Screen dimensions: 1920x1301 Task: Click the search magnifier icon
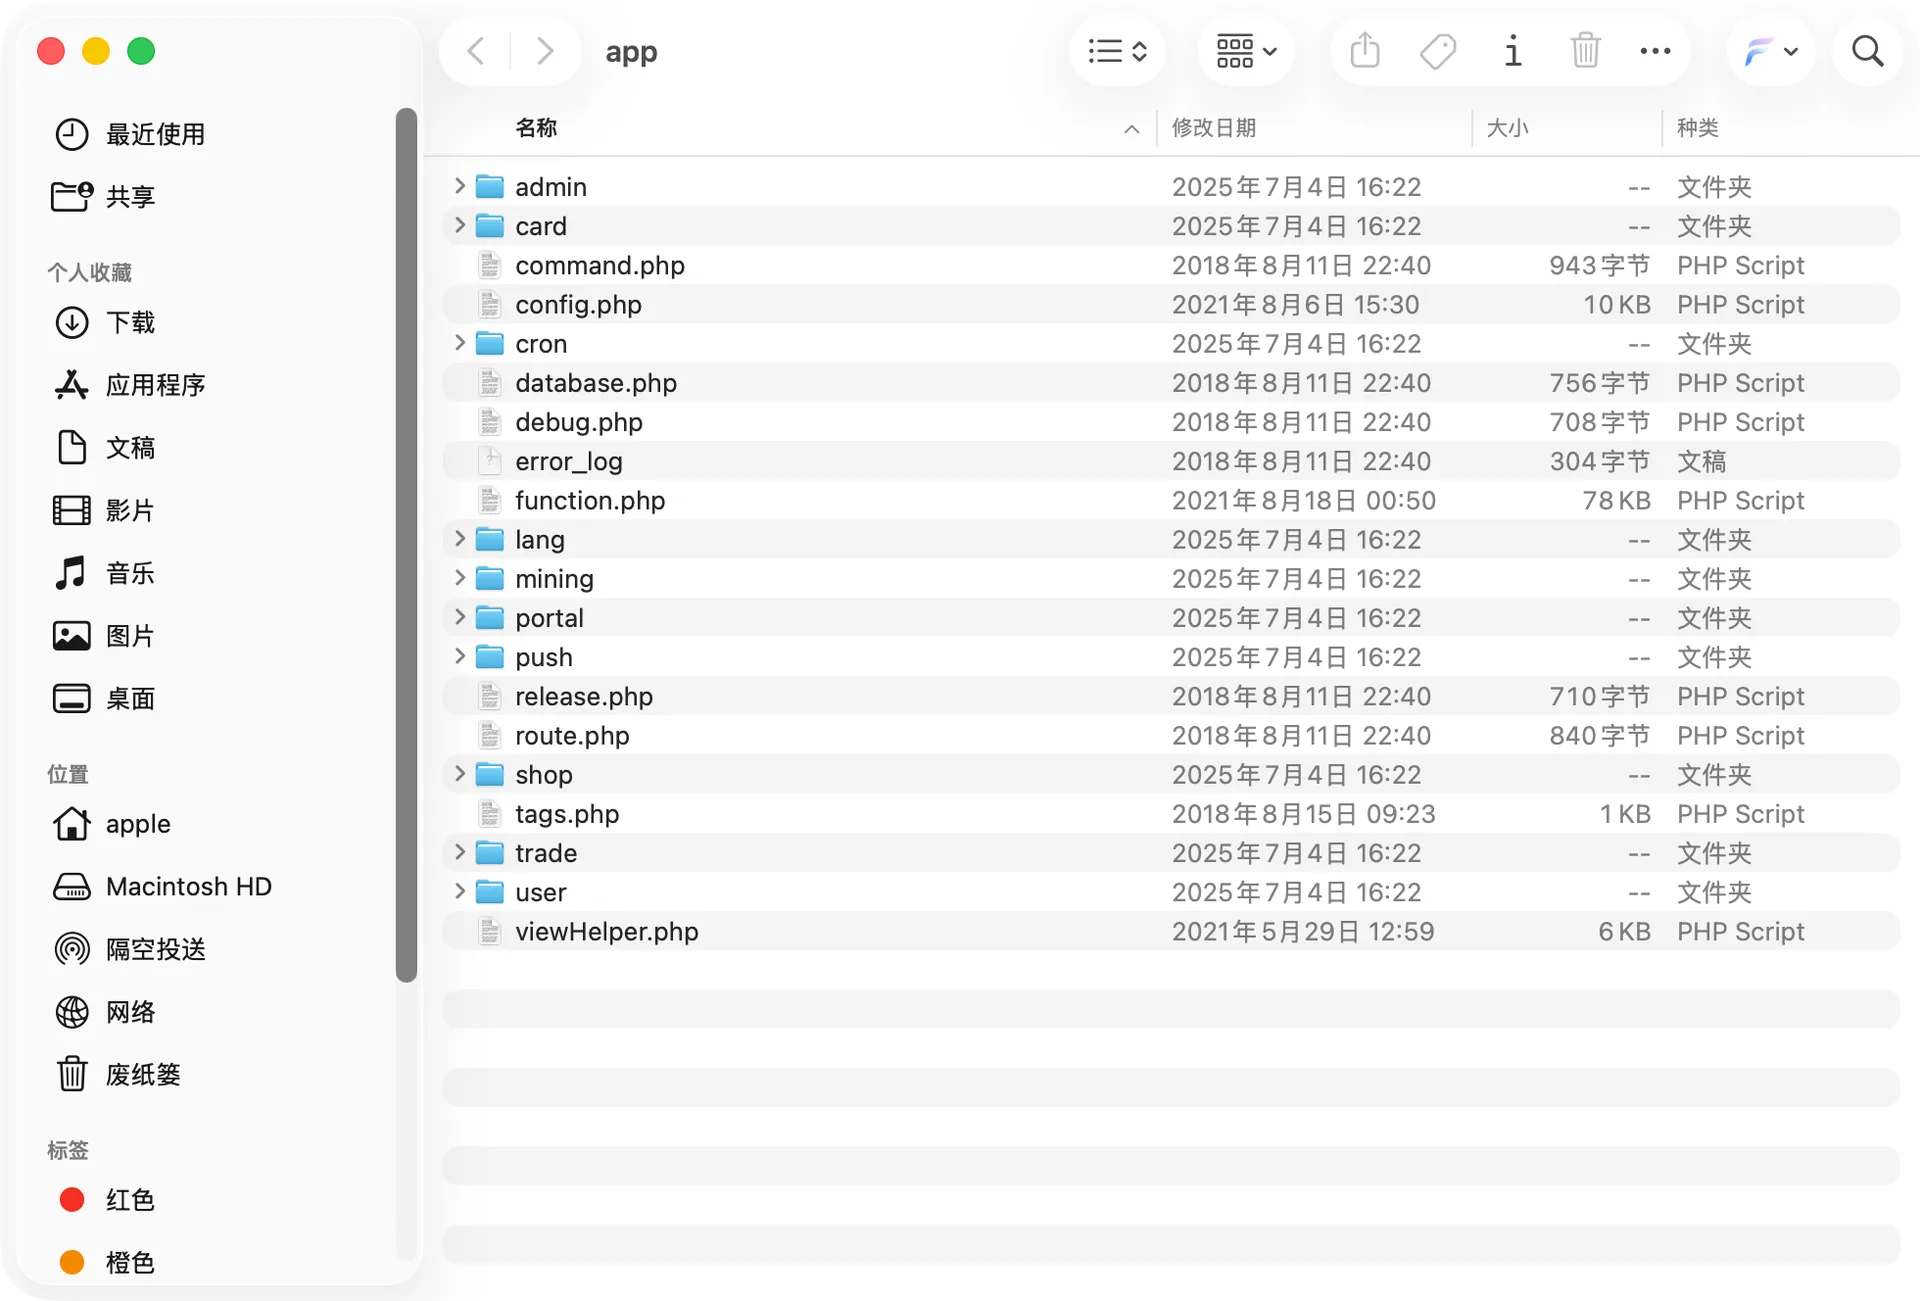(1867, 51)
